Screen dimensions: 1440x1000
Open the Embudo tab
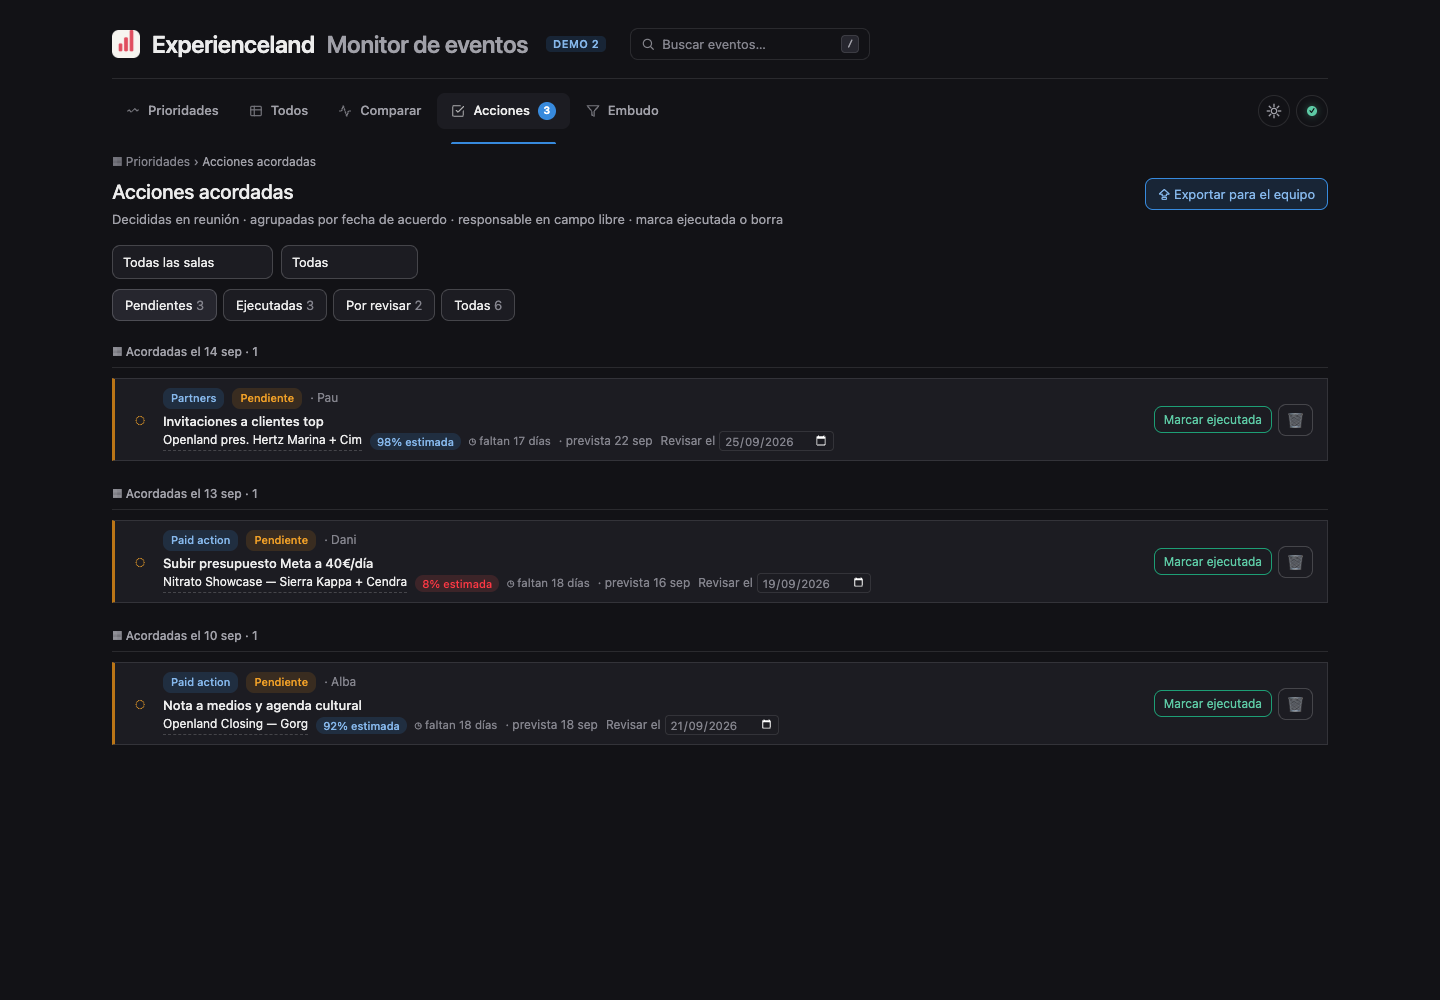pyautogui.click(x=622, y=111)
